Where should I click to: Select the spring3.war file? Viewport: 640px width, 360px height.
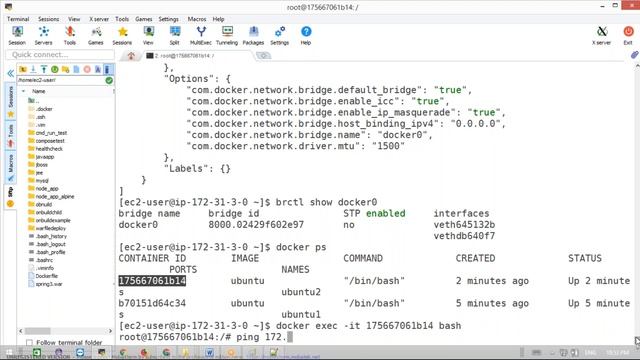tap(45, 284)
